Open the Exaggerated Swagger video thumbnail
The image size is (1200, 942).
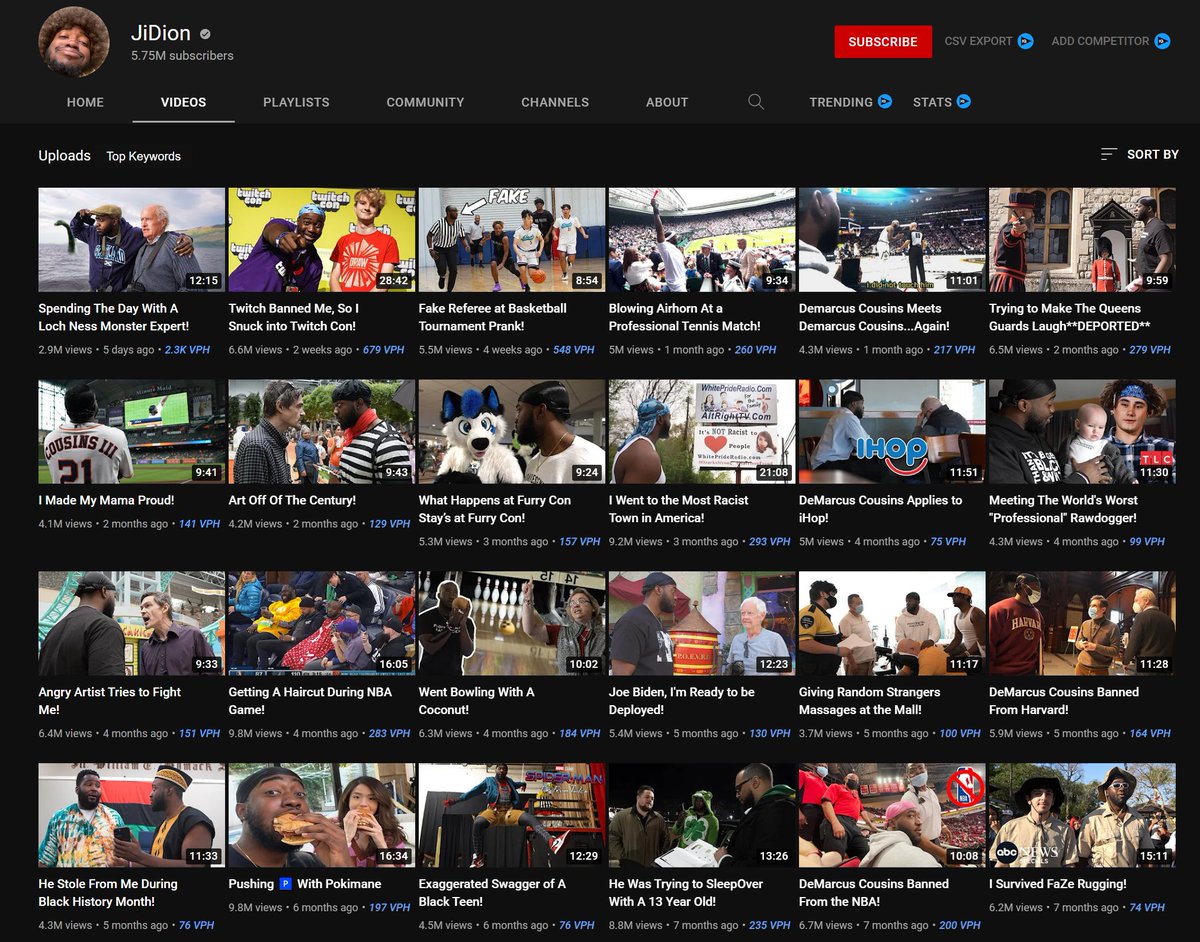[x=512, y=816]
